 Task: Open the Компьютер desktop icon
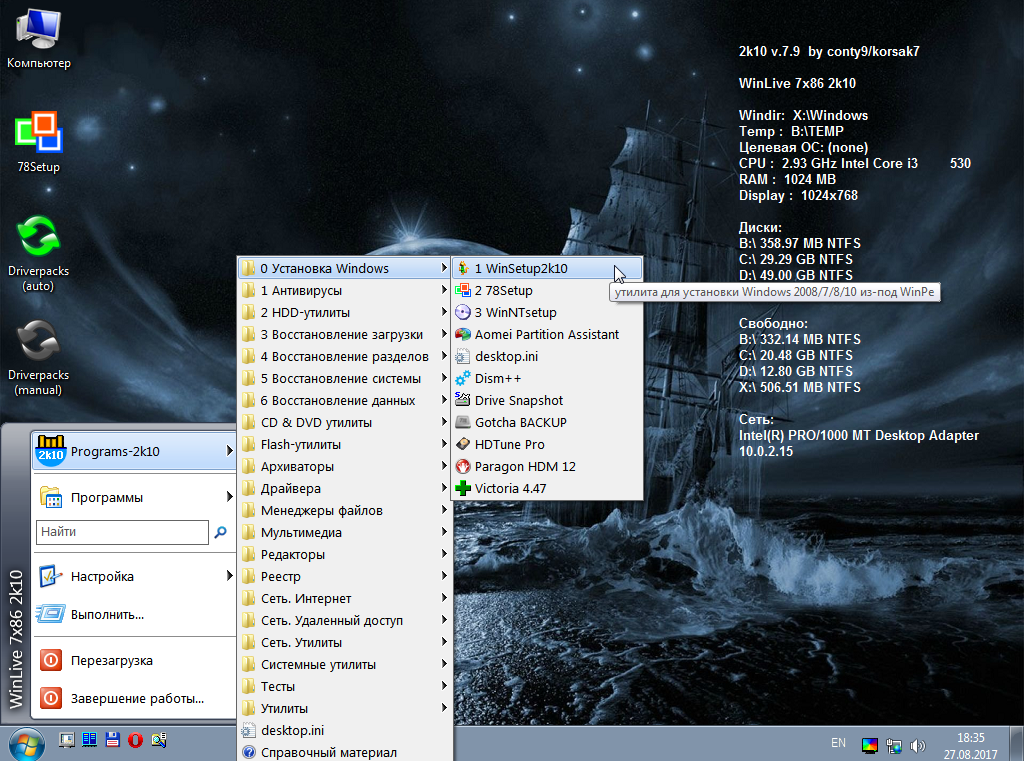[39, 38]
